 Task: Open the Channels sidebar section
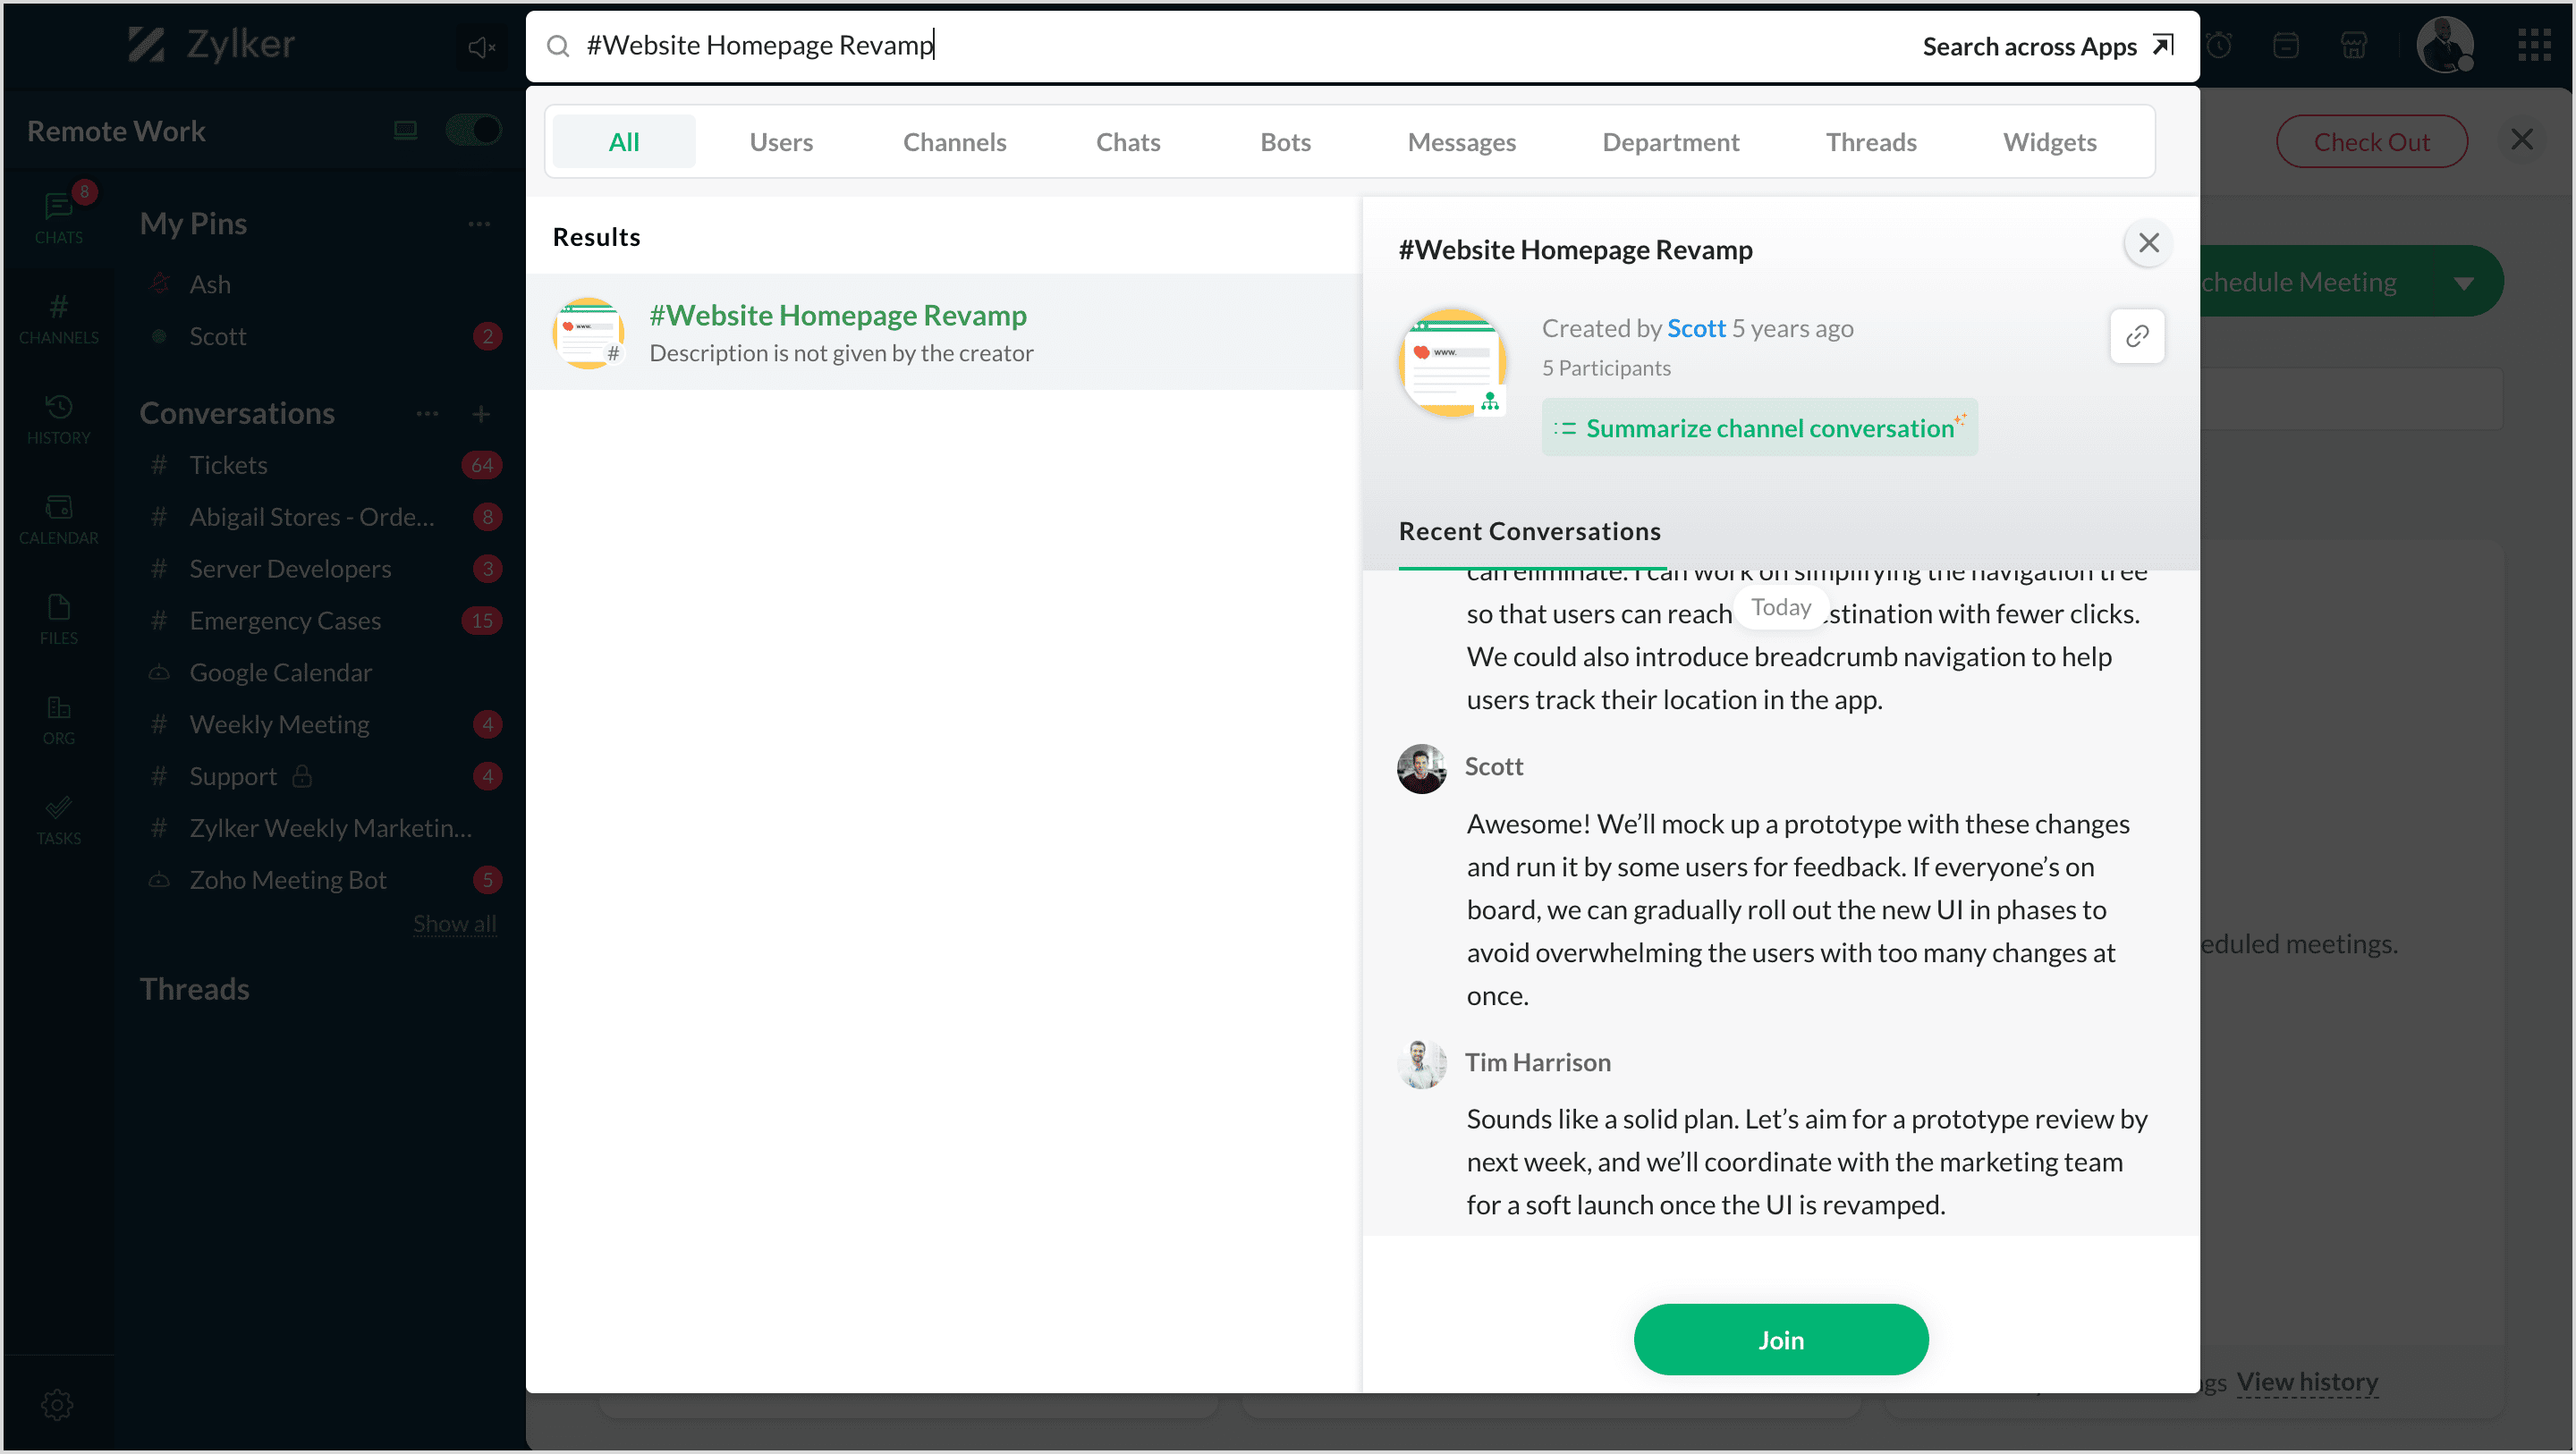(58, 318)
